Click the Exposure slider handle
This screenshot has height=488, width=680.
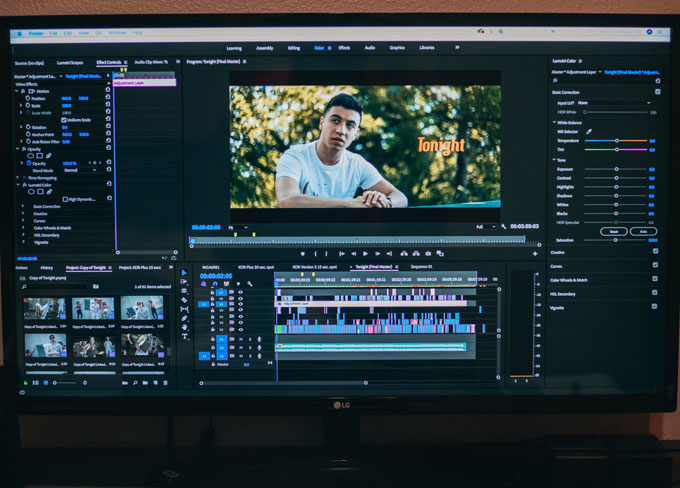pyautogui.click(x=616, y=169)
